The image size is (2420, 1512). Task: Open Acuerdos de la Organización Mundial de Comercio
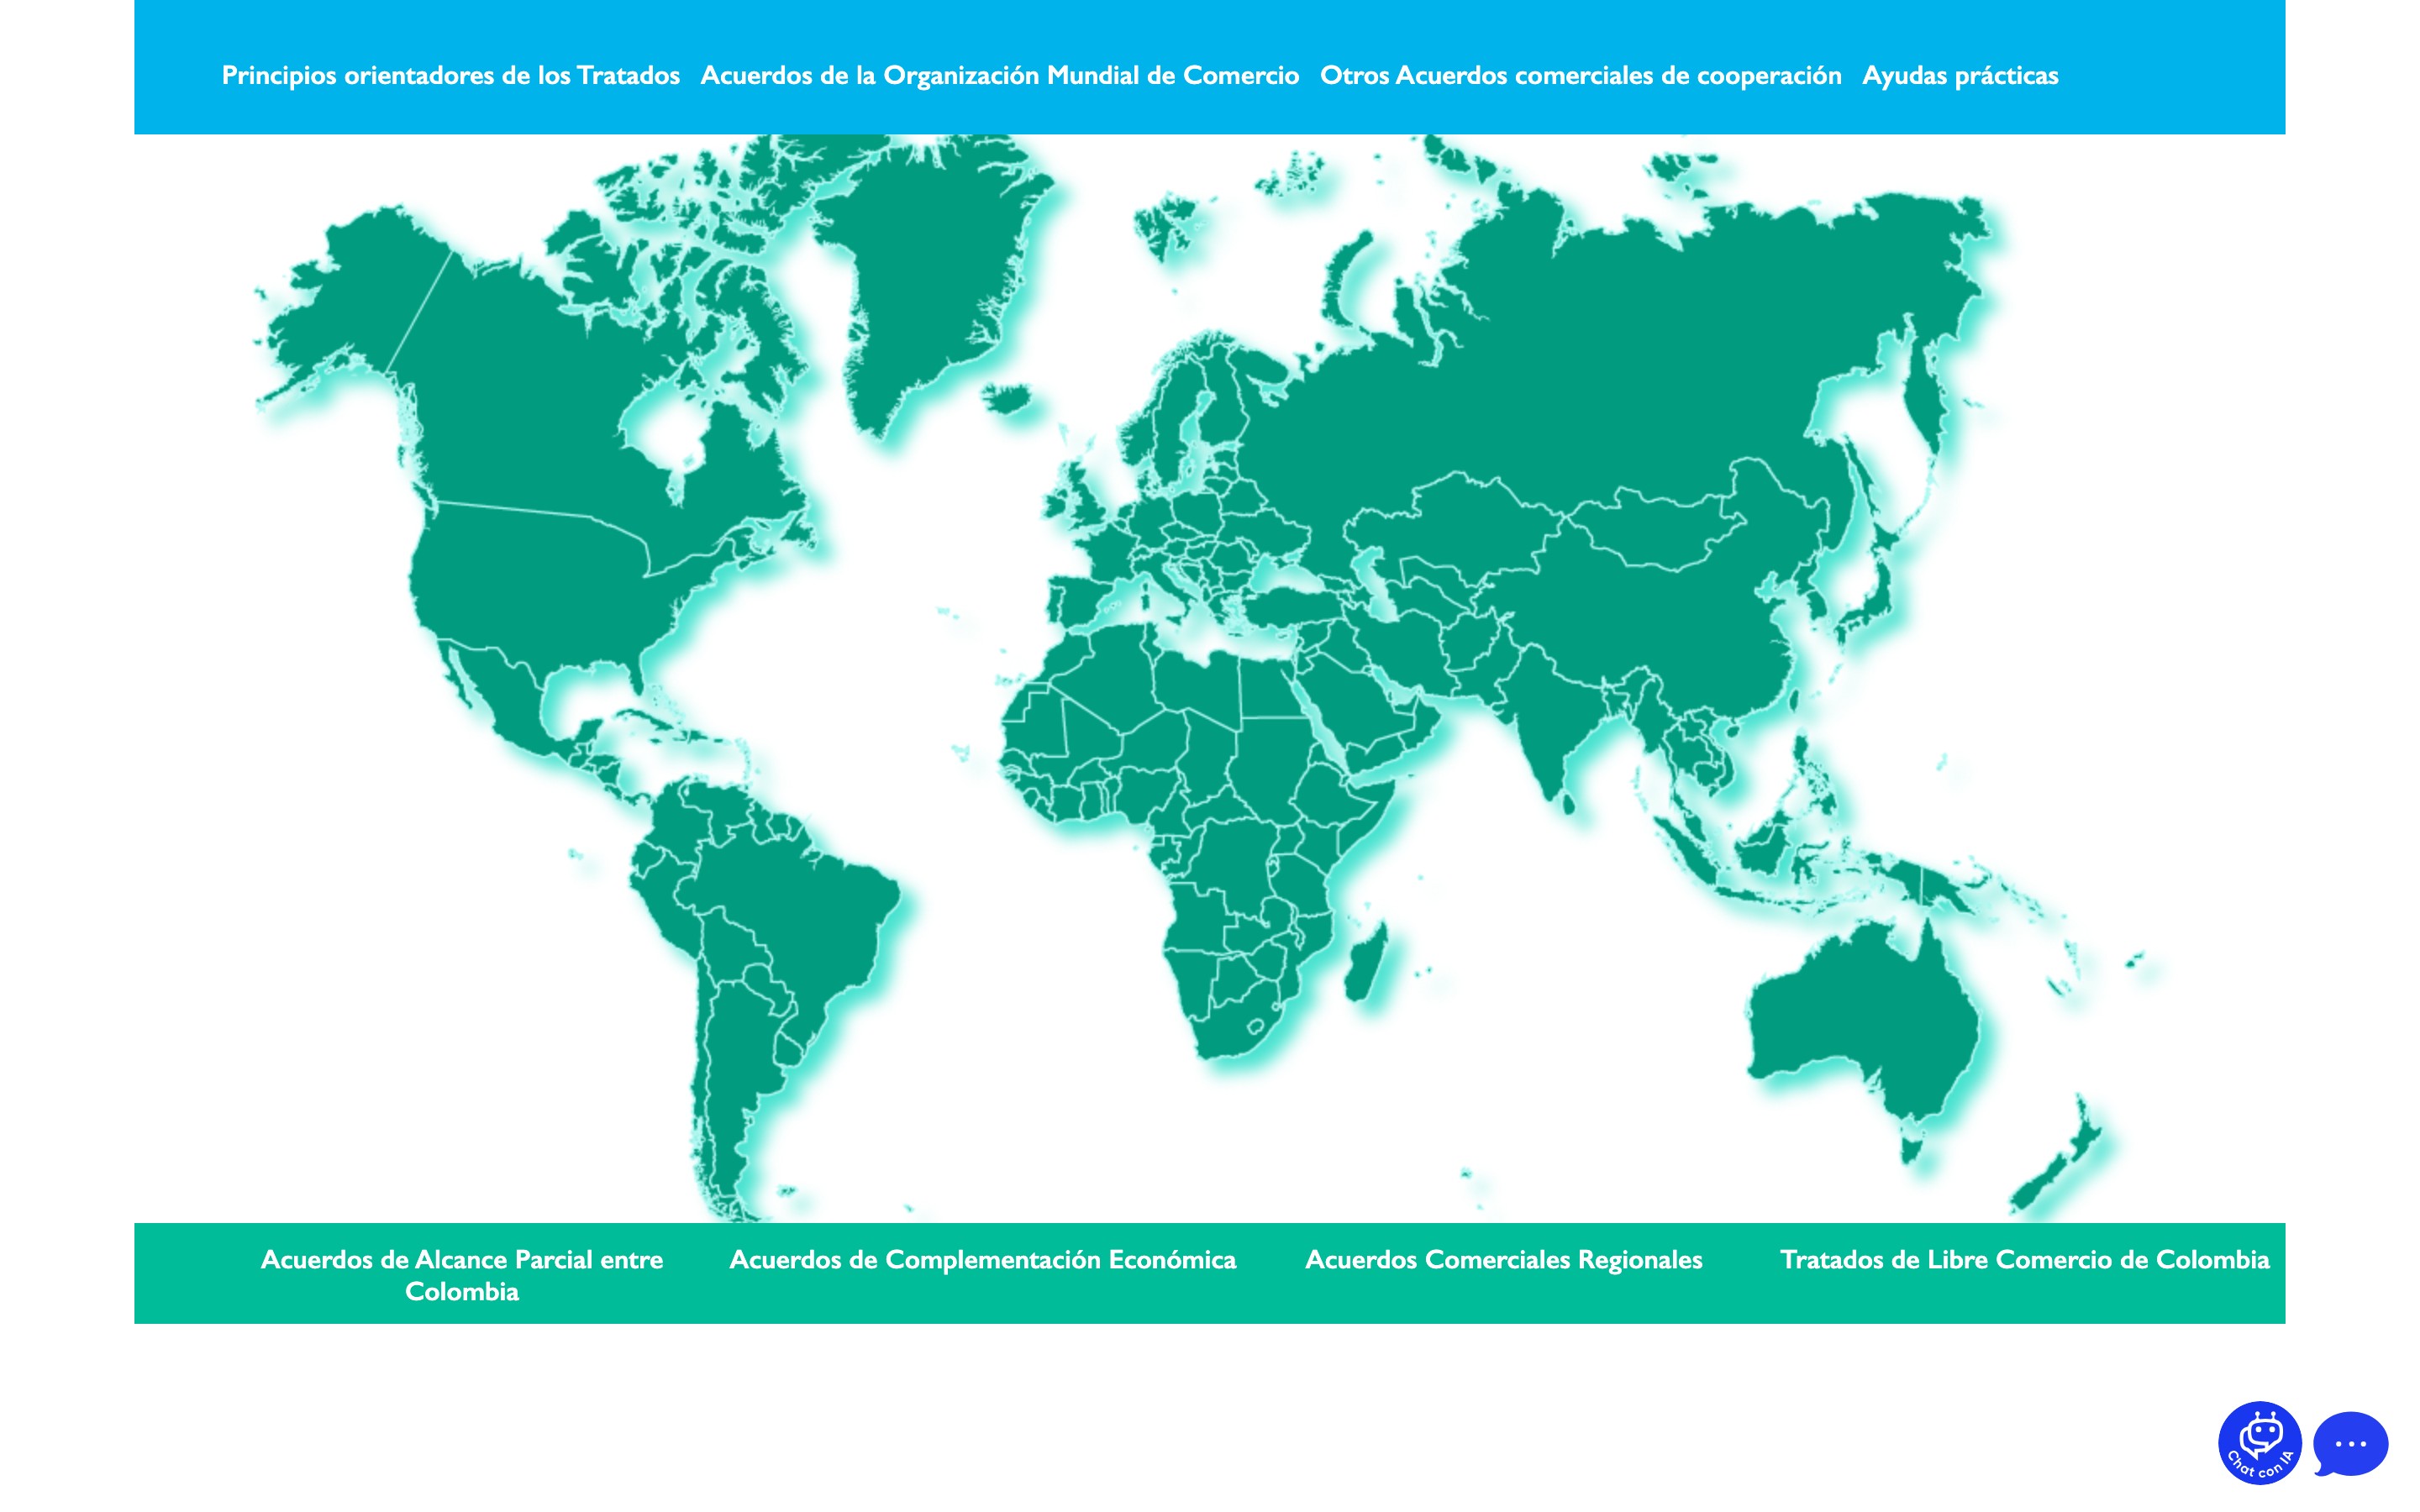click(x=999, y=75)
